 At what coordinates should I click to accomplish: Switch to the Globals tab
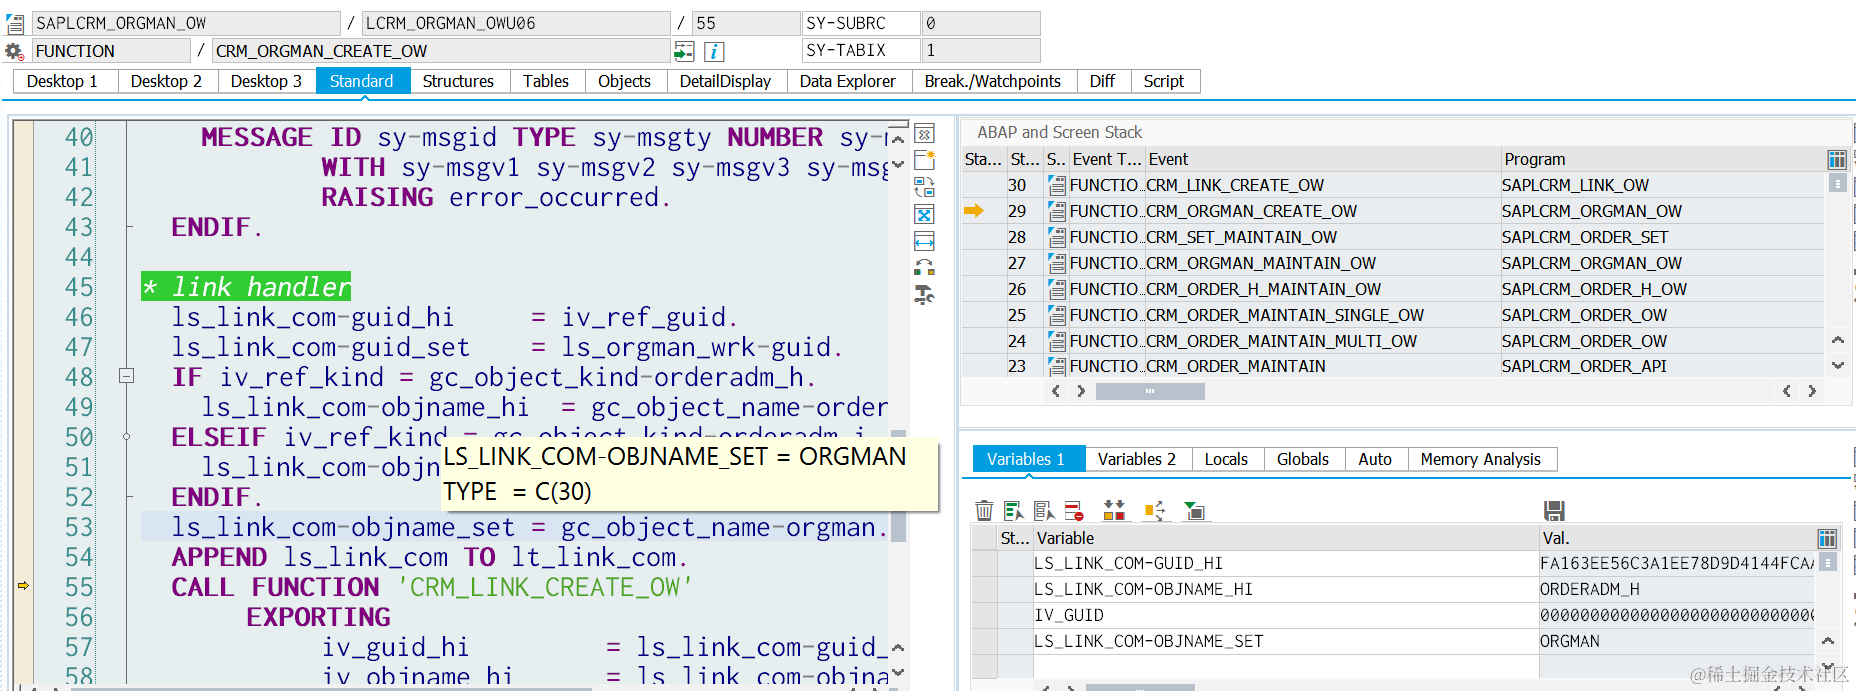pos(1303,459)
